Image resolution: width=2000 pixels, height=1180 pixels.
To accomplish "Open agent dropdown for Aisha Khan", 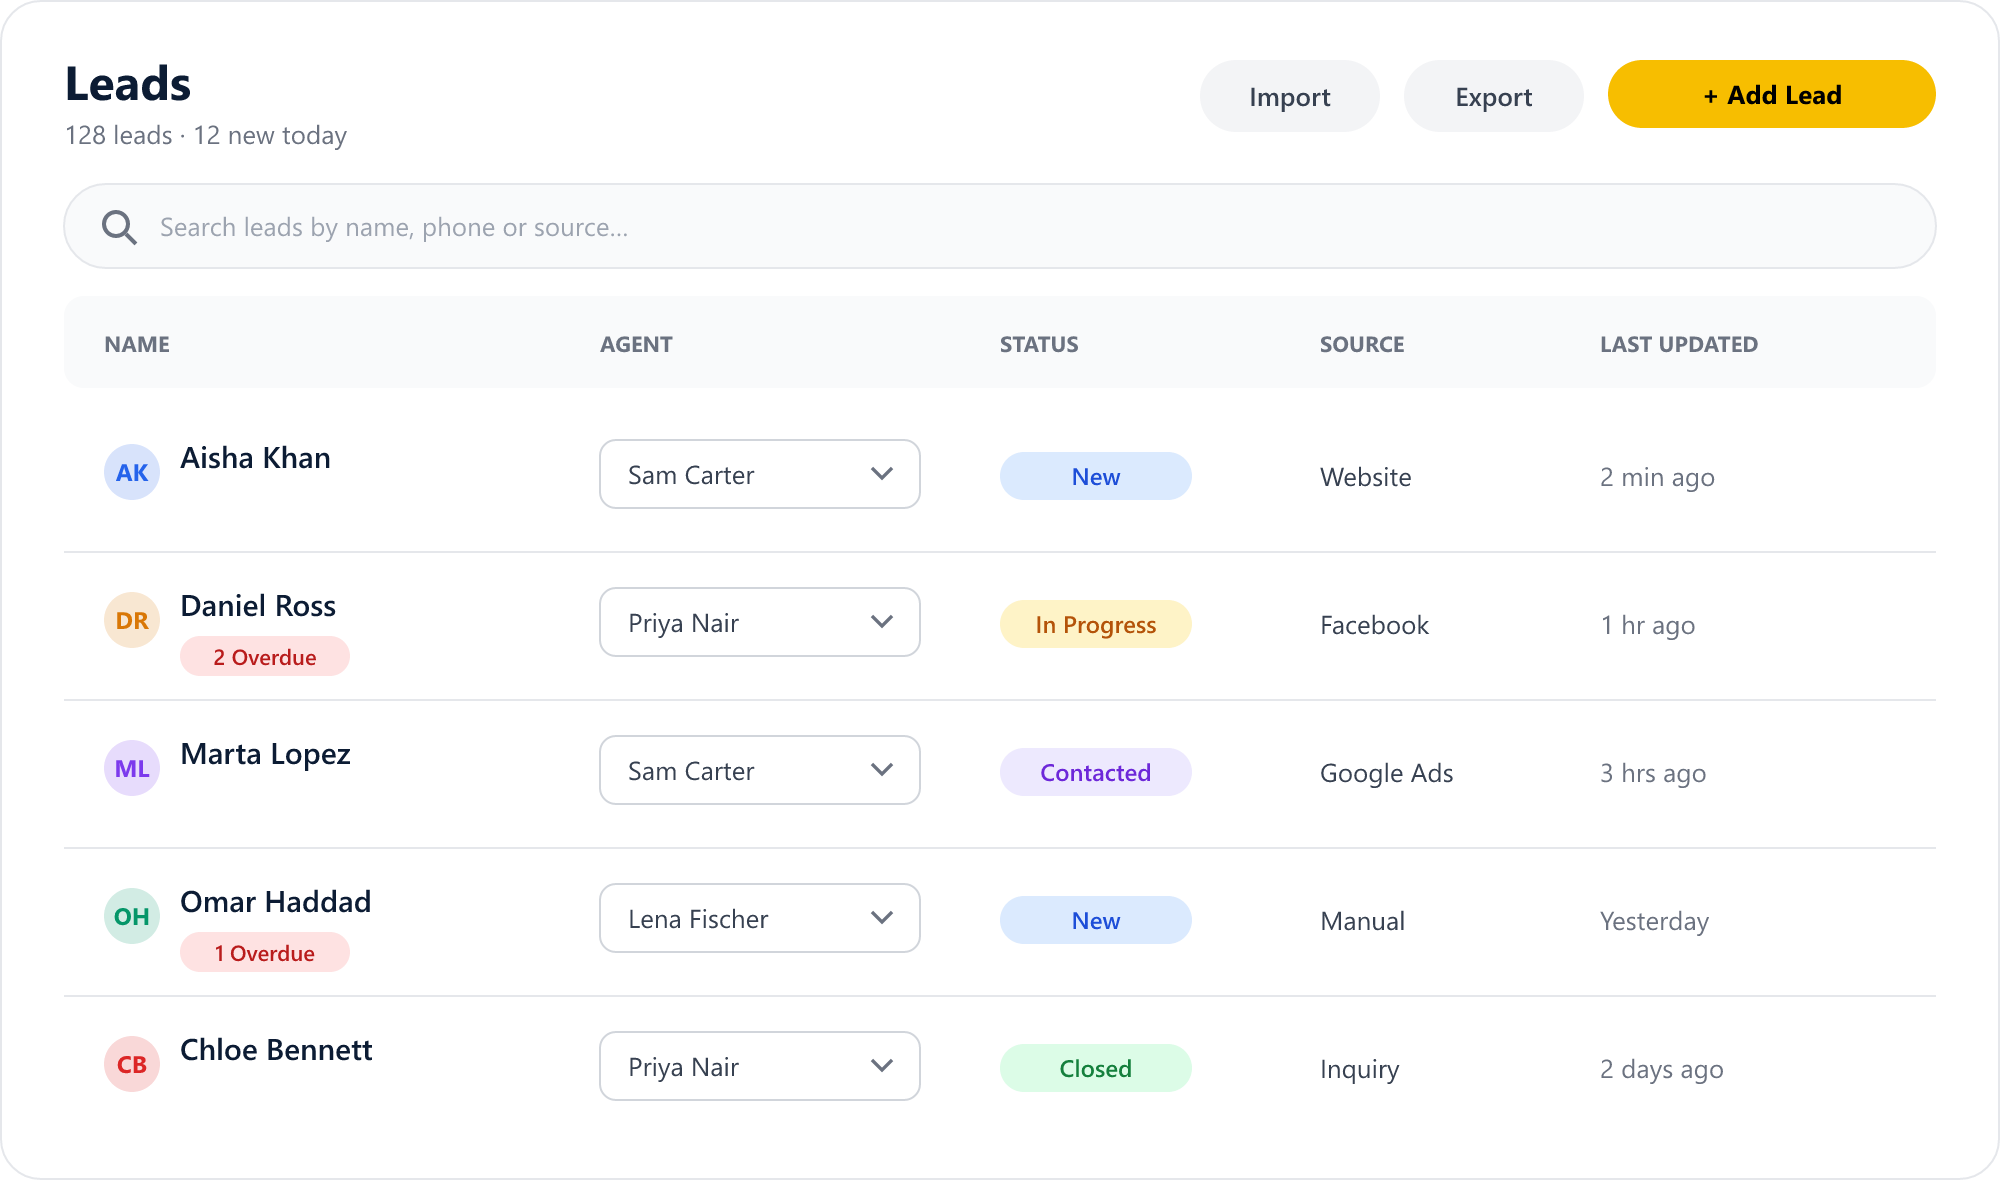I will click(x=760, y=474).
